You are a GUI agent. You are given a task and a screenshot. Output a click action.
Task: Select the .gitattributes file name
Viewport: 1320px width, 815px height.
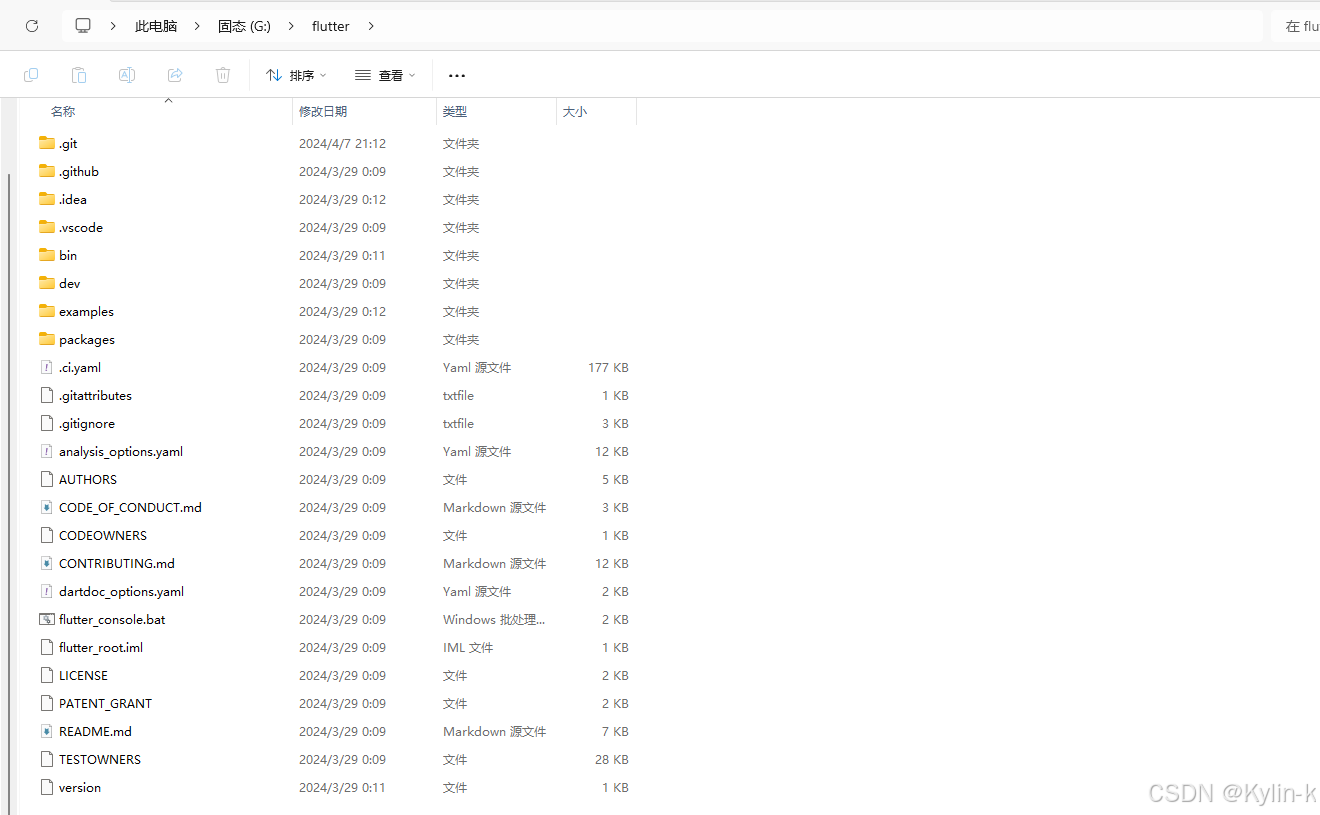point(95,395)
